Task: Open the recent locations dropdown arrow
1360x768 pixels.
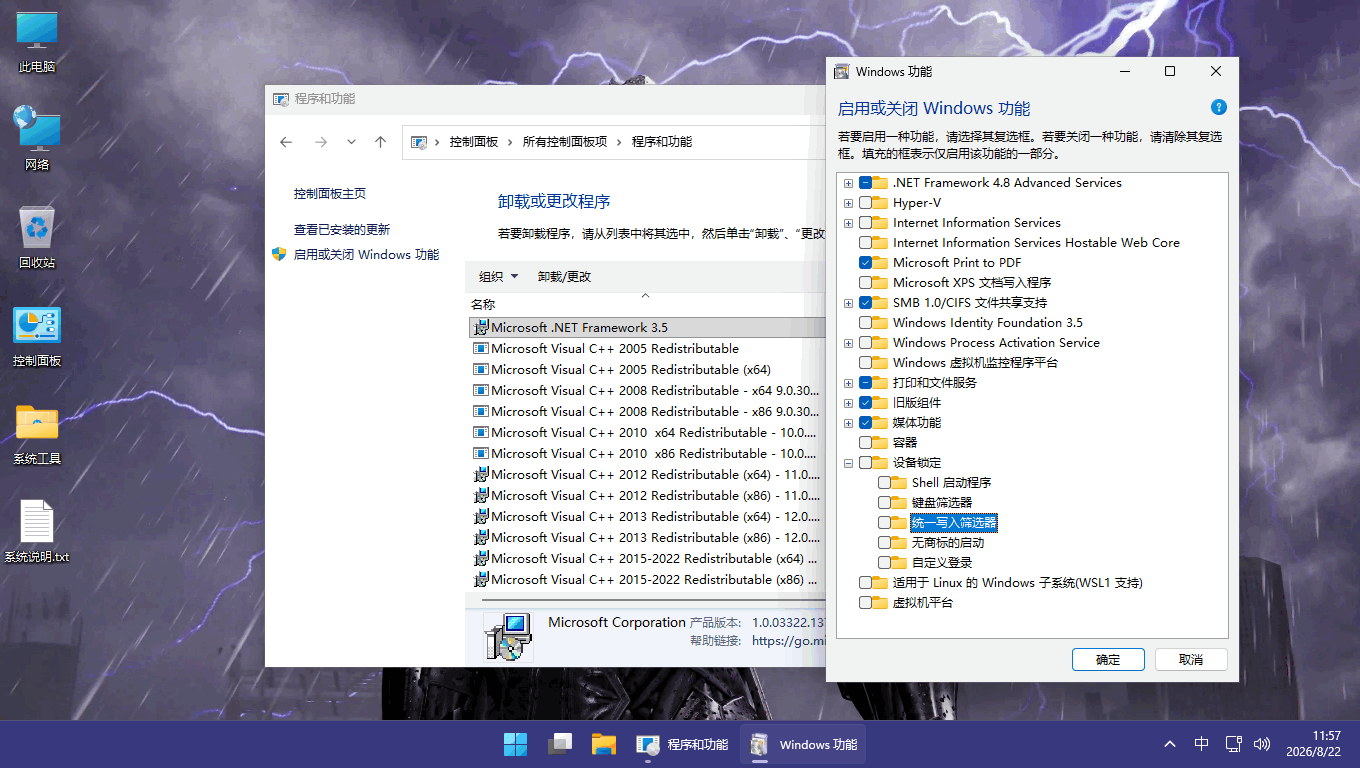Action: (351, 142)
